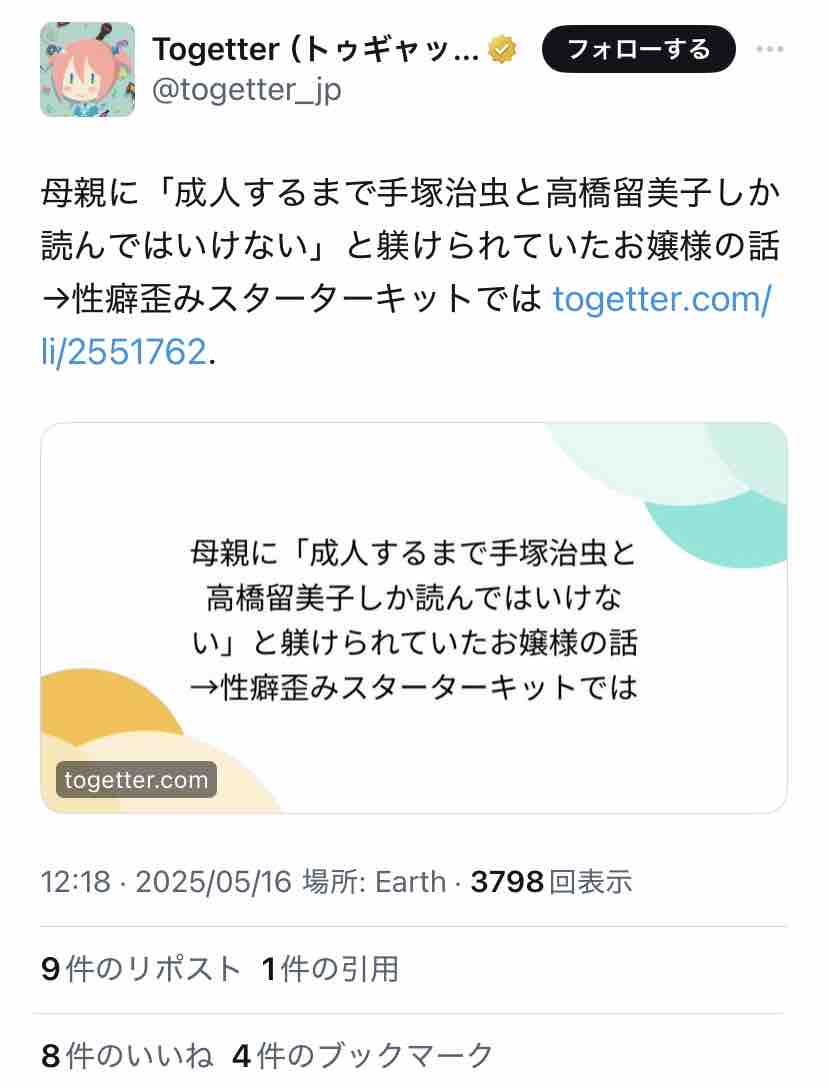Show the 9件のリポスト list
The width and height of the screenshot is (828, 1089).
tap(141, 969)
